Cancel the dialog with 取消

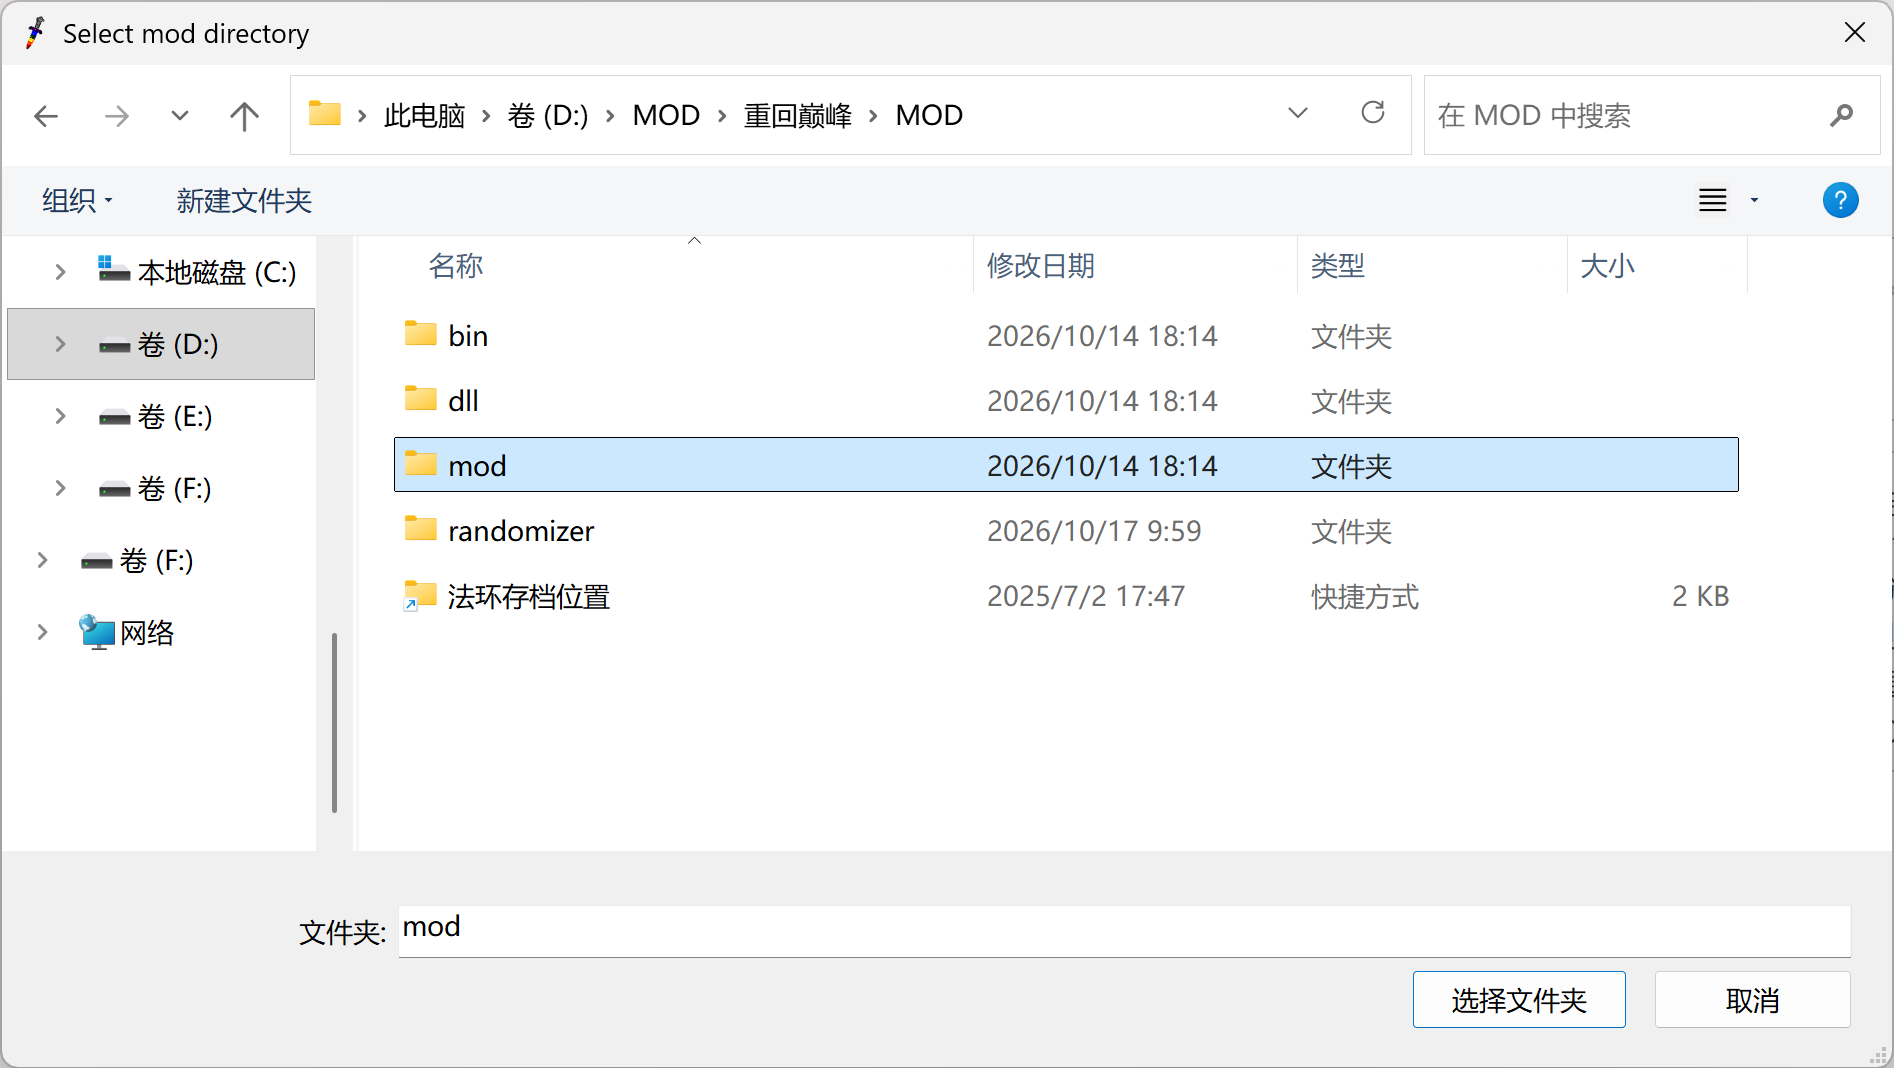pyautogui.click(x=1752, y=999)
